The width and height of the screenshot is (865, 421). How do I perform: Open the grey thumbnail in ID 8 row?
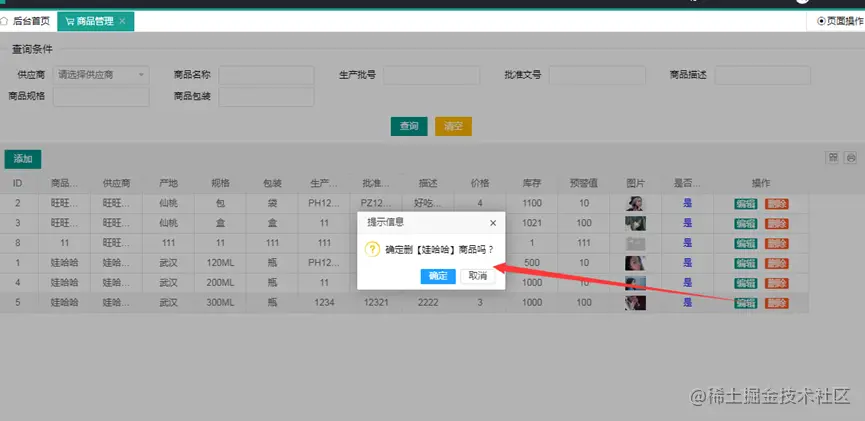coord(636,243)
